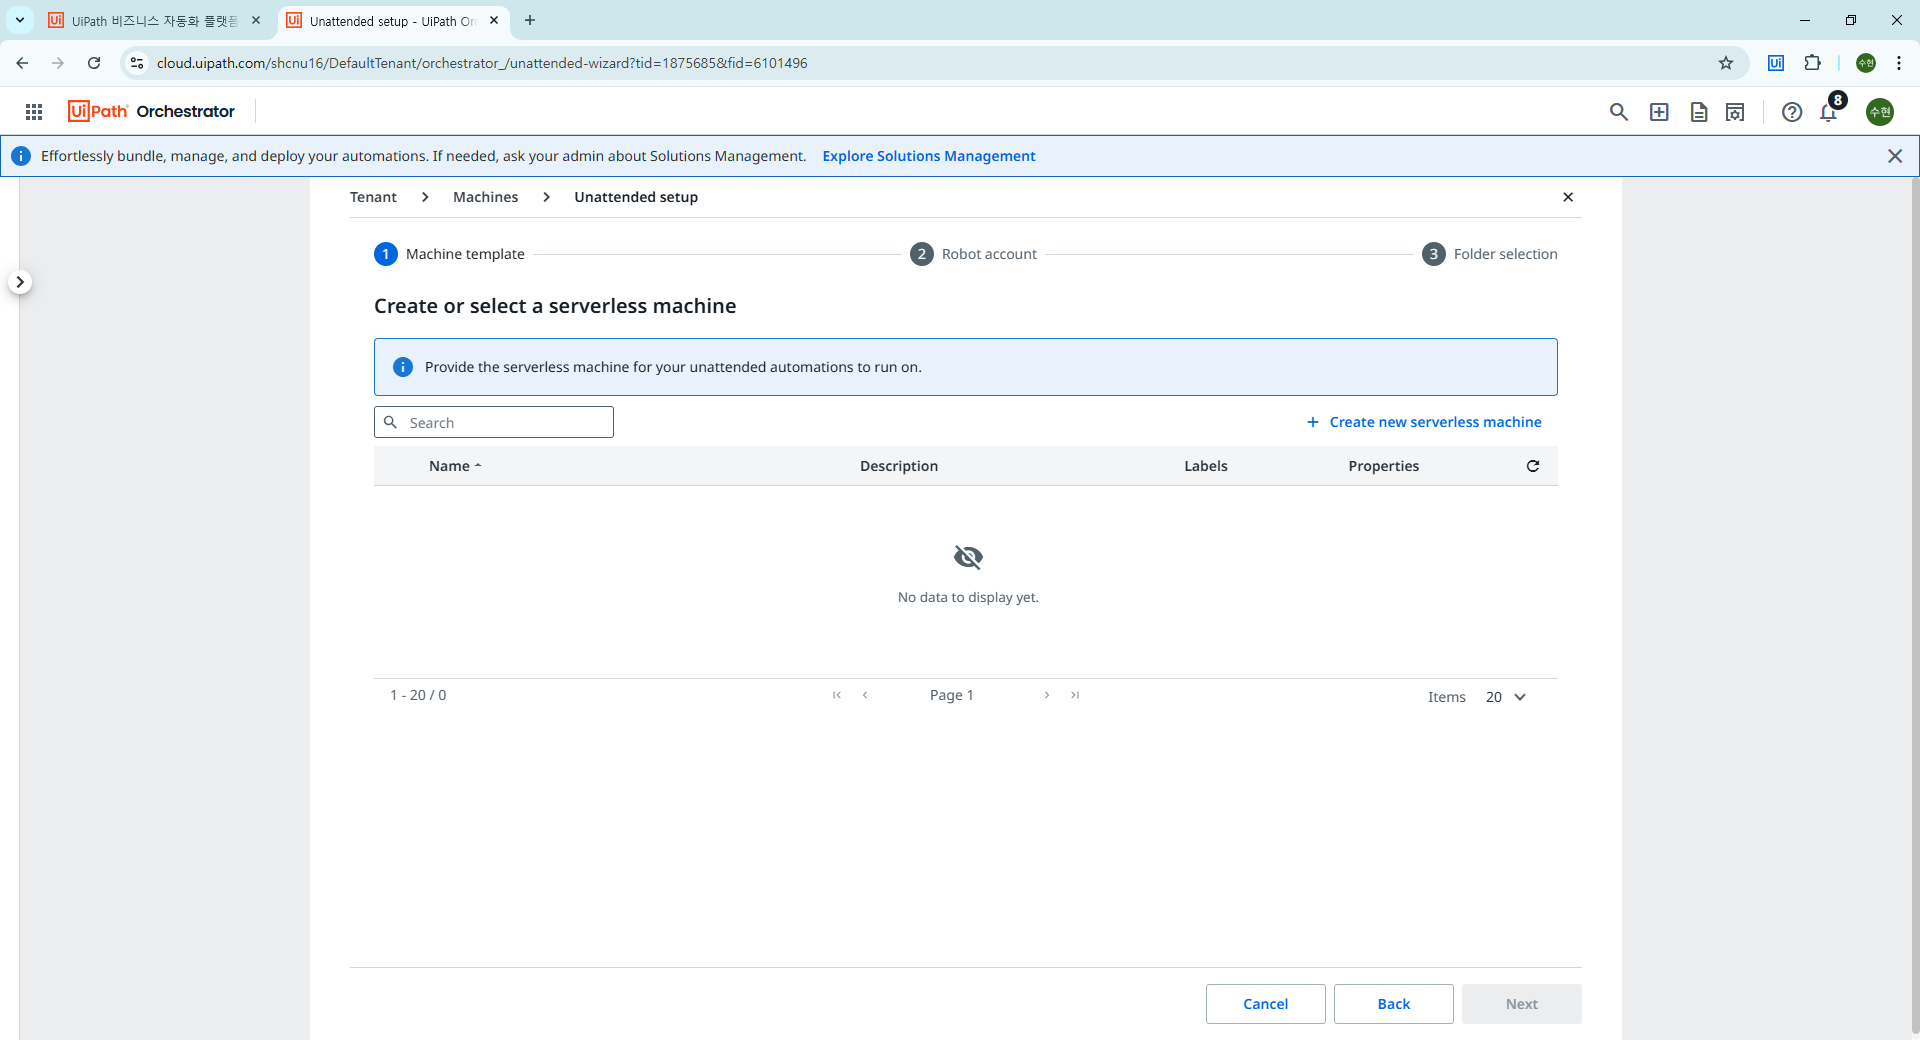
Task: Click the Back button
Action: click(1394, 1004)
